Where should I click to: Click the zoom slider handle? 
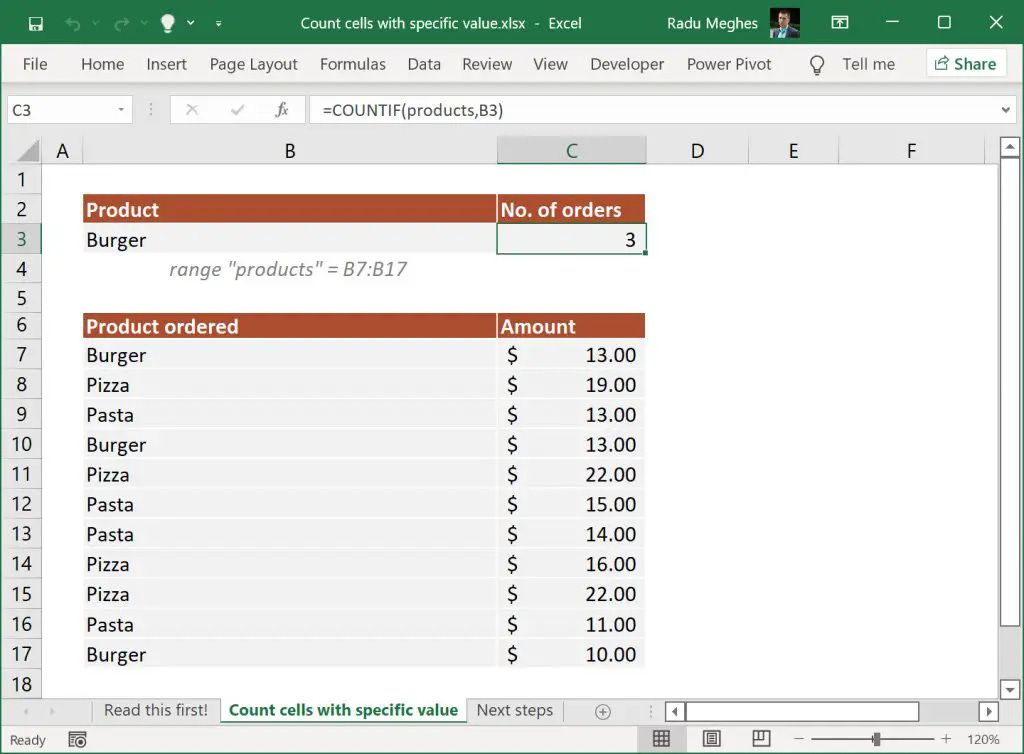pyautogui.click(x=876, y=739)
